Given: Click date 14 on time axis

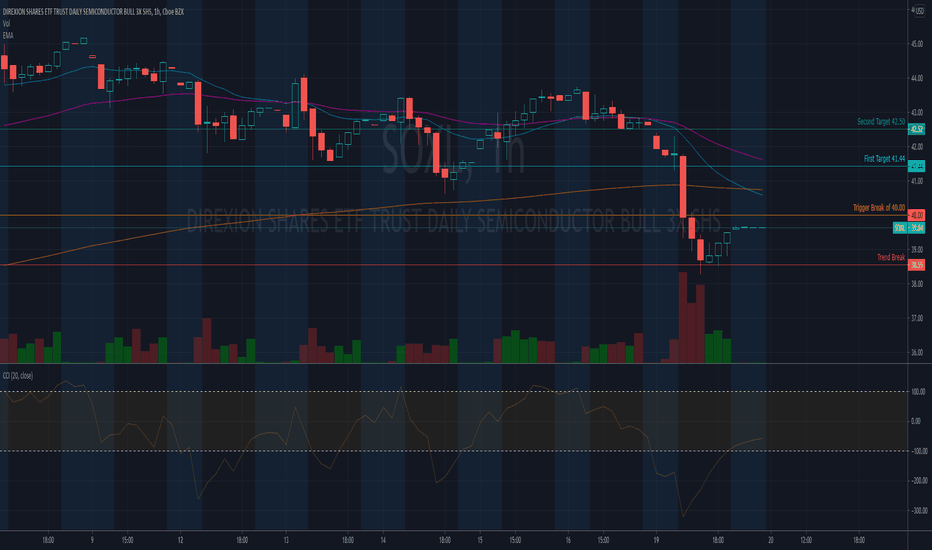Looking at the screenshot, I should pyautogui.click(x=383, y=540).
